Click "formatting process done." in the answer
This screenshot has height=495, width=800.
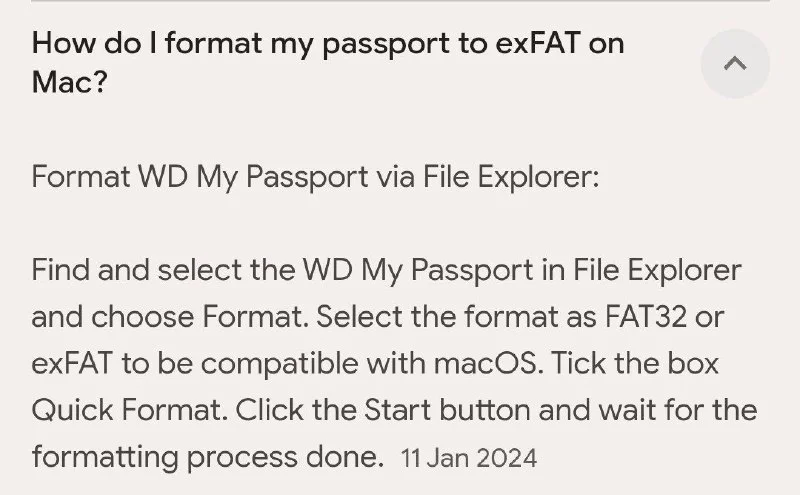click(x=208, y=457)
